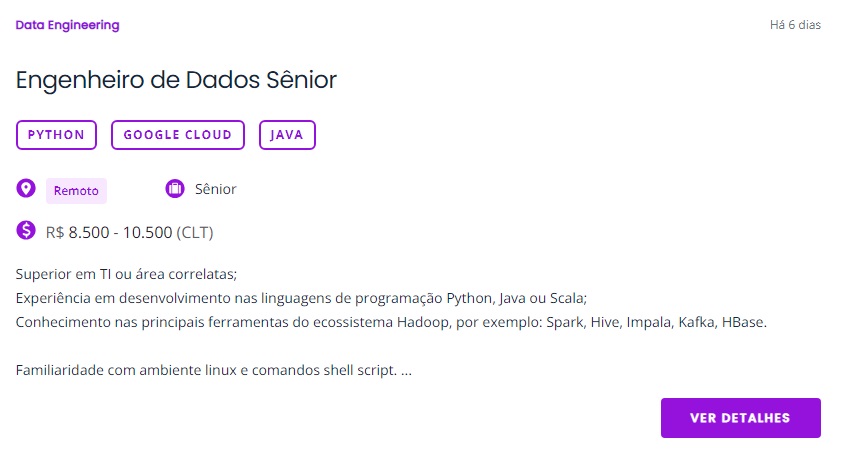Click the Experiência em desenvolvimento requirement line
Image resolution: width=852 pixels, height=455 pixels.
click(302, 298)
